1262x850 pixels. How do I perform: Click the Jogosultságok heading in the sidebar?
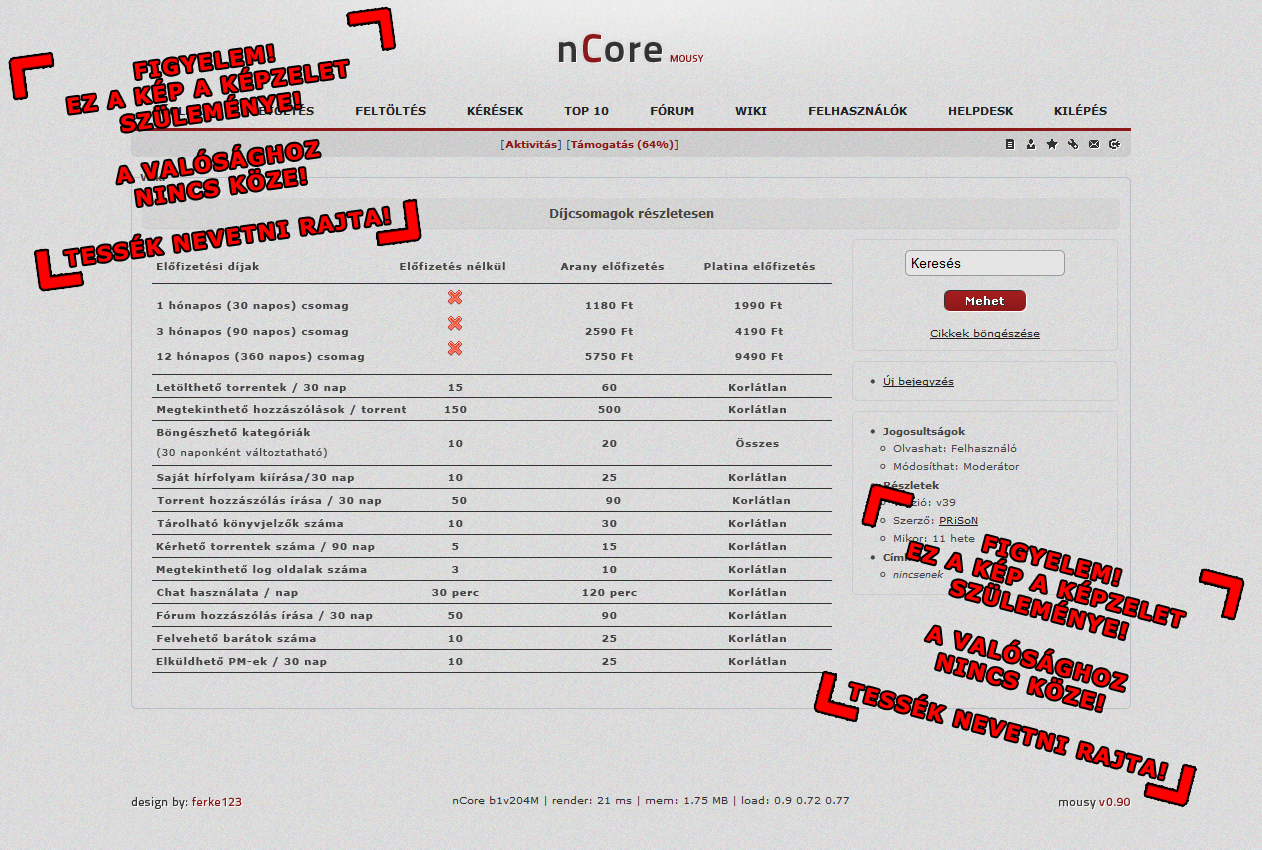pyautogui.click(x=924, y=432)
